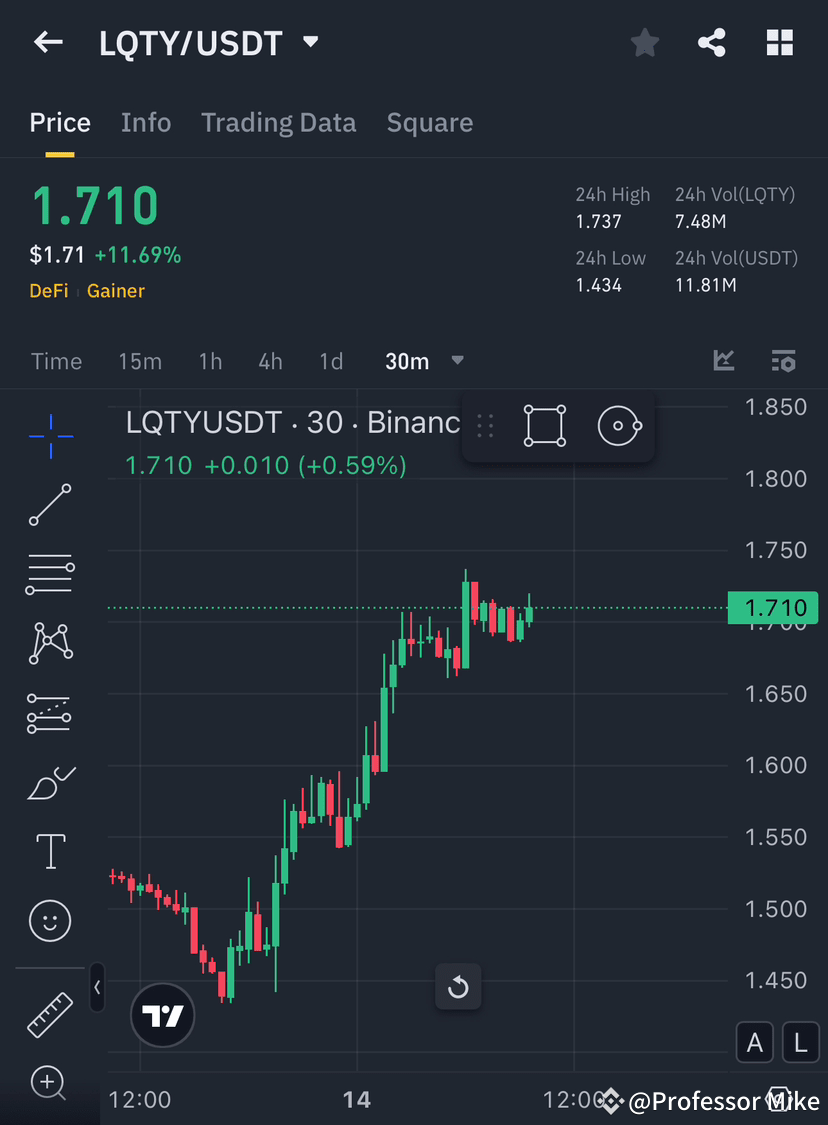
Task: Select the circle drawing tool
Action: (x=619, y=425)
